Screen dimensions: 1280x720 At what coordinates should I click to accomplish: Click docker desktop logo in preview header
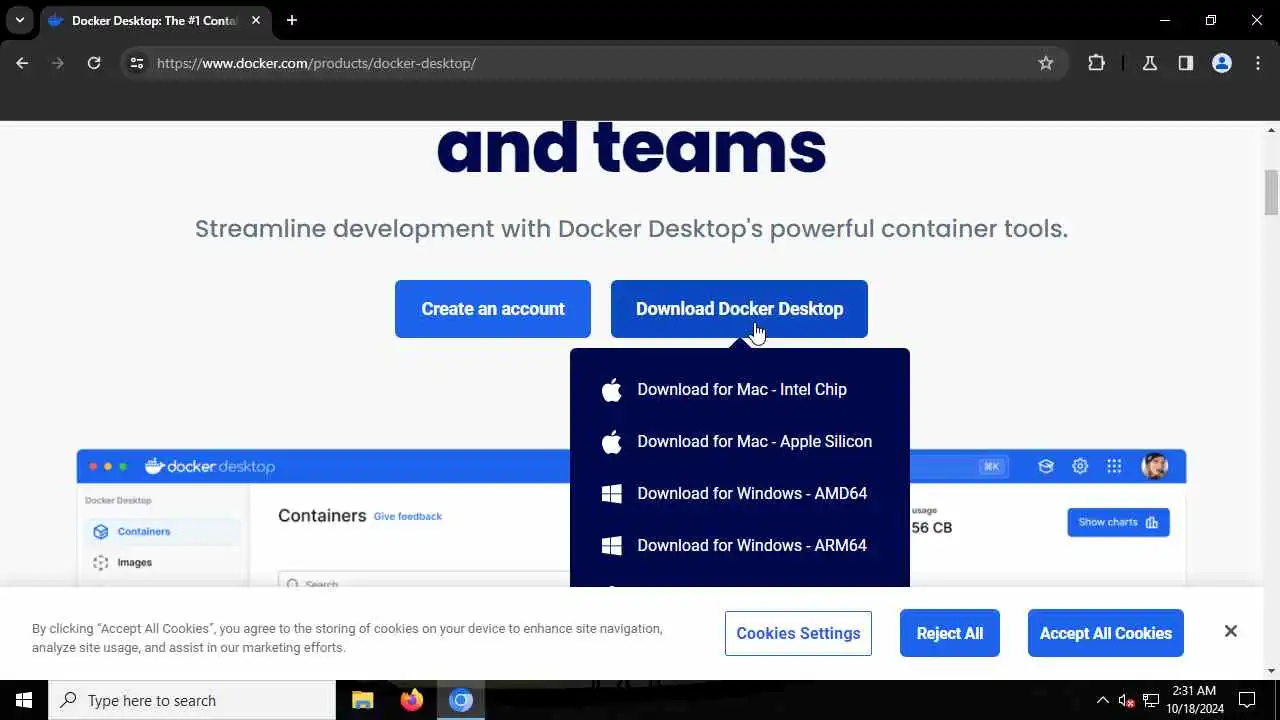coord(210,466)
